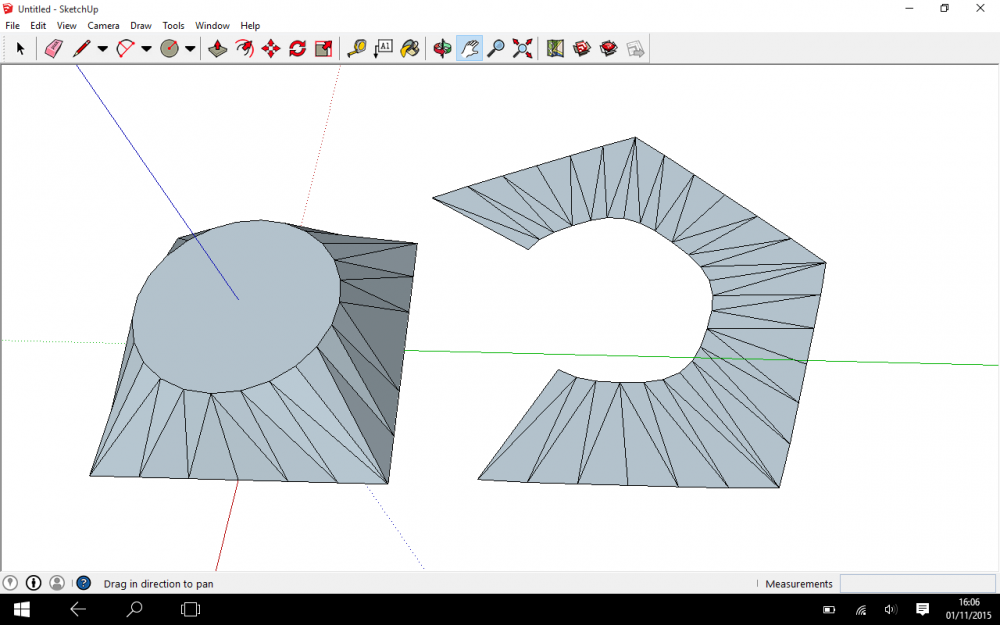Open Windows taskbar Search

[x=134, y=609]
